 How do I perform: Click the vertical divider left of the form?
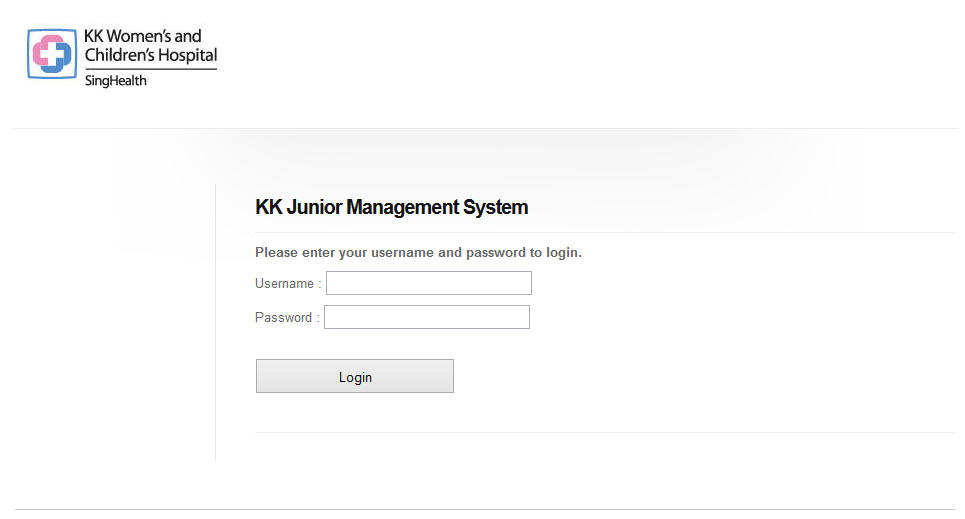point(215,322)
